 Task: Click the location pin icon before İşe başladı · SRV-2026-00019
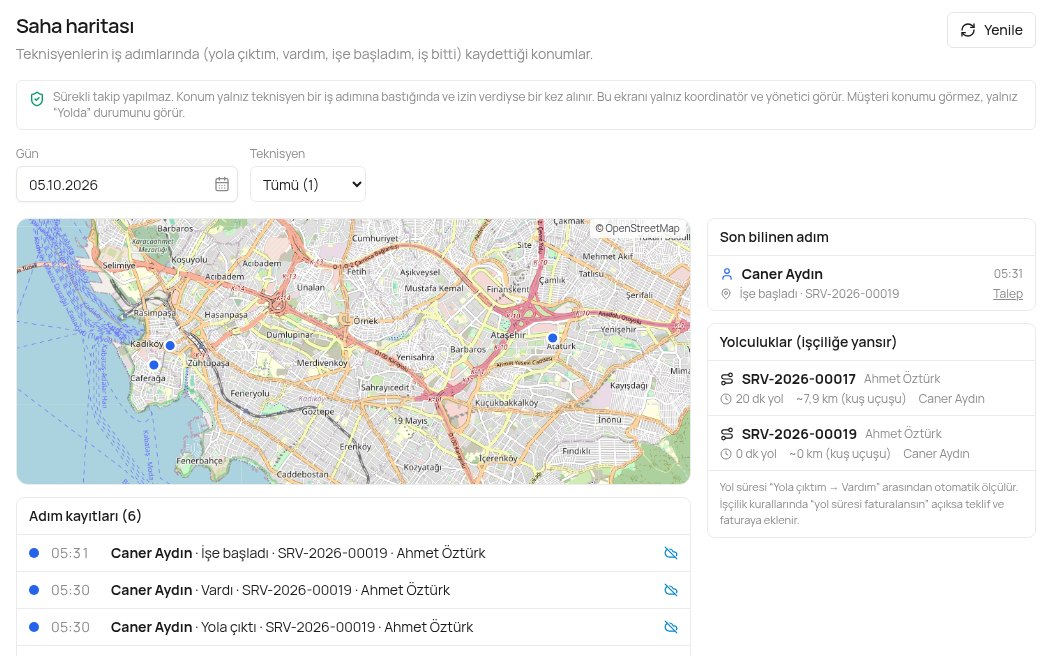tap(725, 294)
